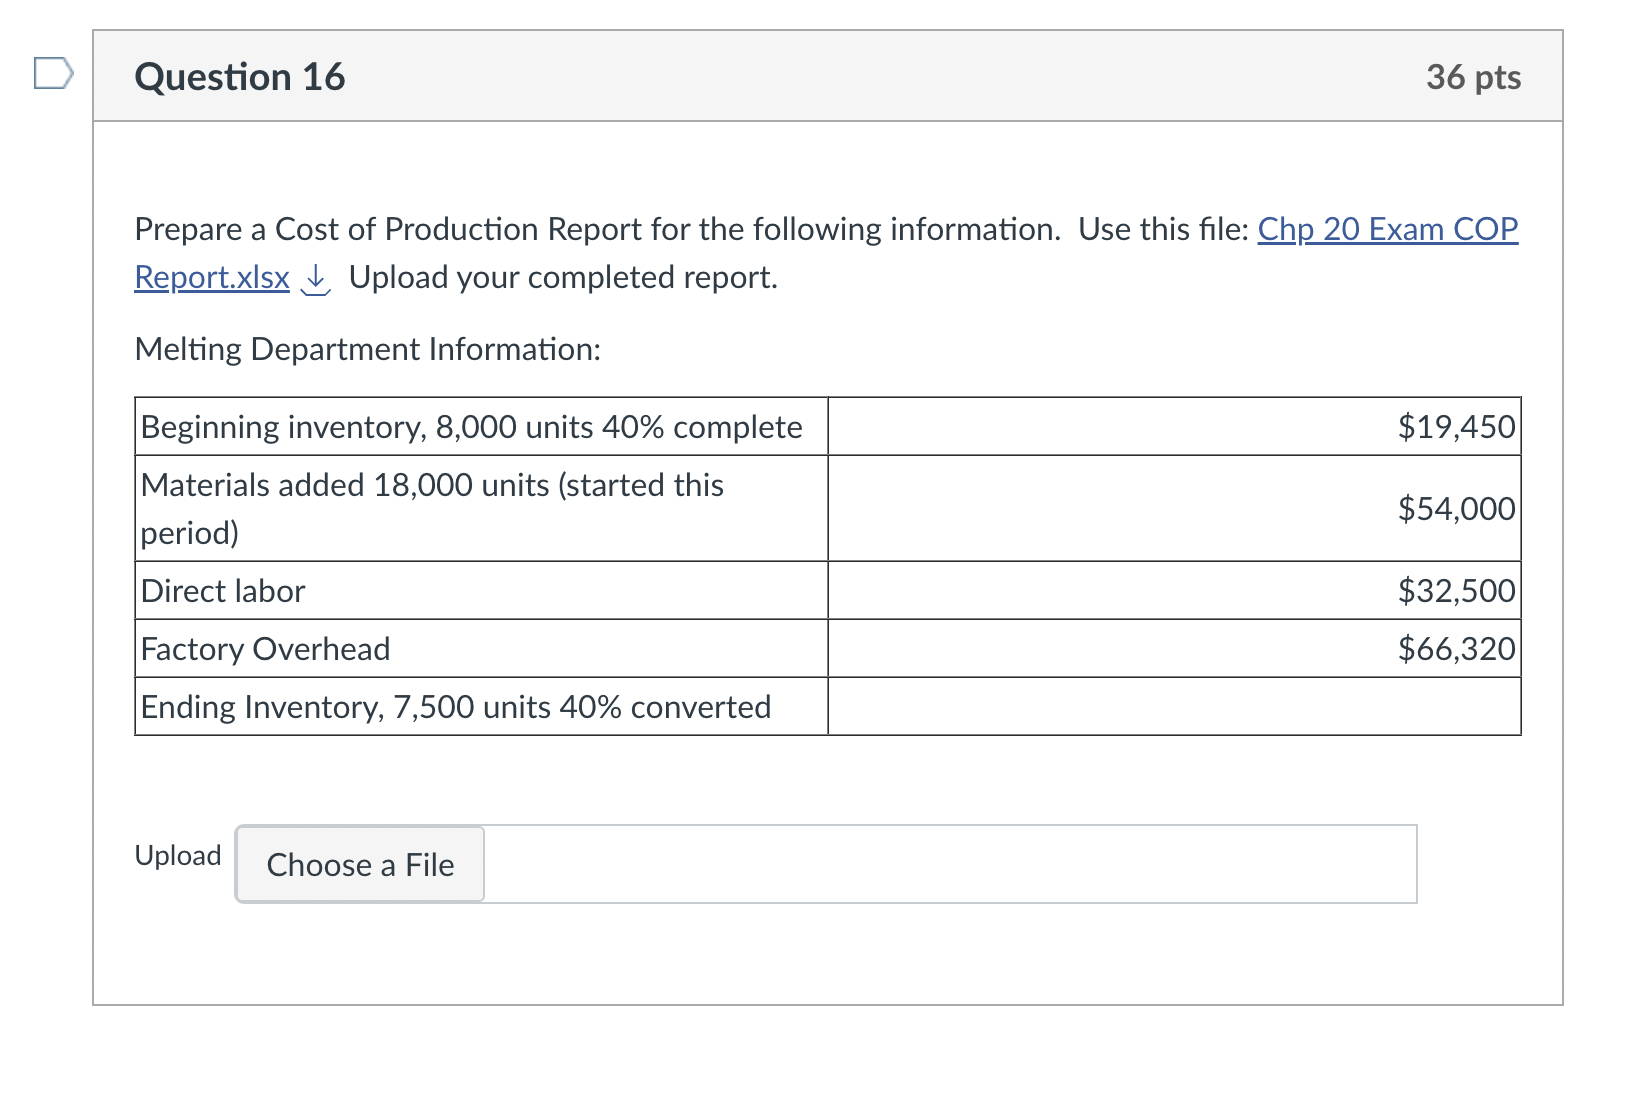Click the Choose a File button
Screen dimensions: 1642x1112
(358, 864)
